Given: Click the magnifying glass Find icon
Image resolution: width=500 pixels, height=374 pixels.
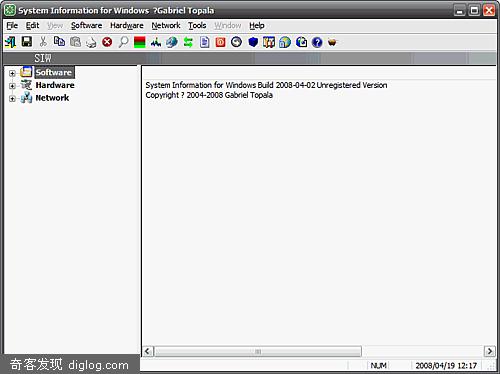Looking at the screenshot, I should click(123, 42).
